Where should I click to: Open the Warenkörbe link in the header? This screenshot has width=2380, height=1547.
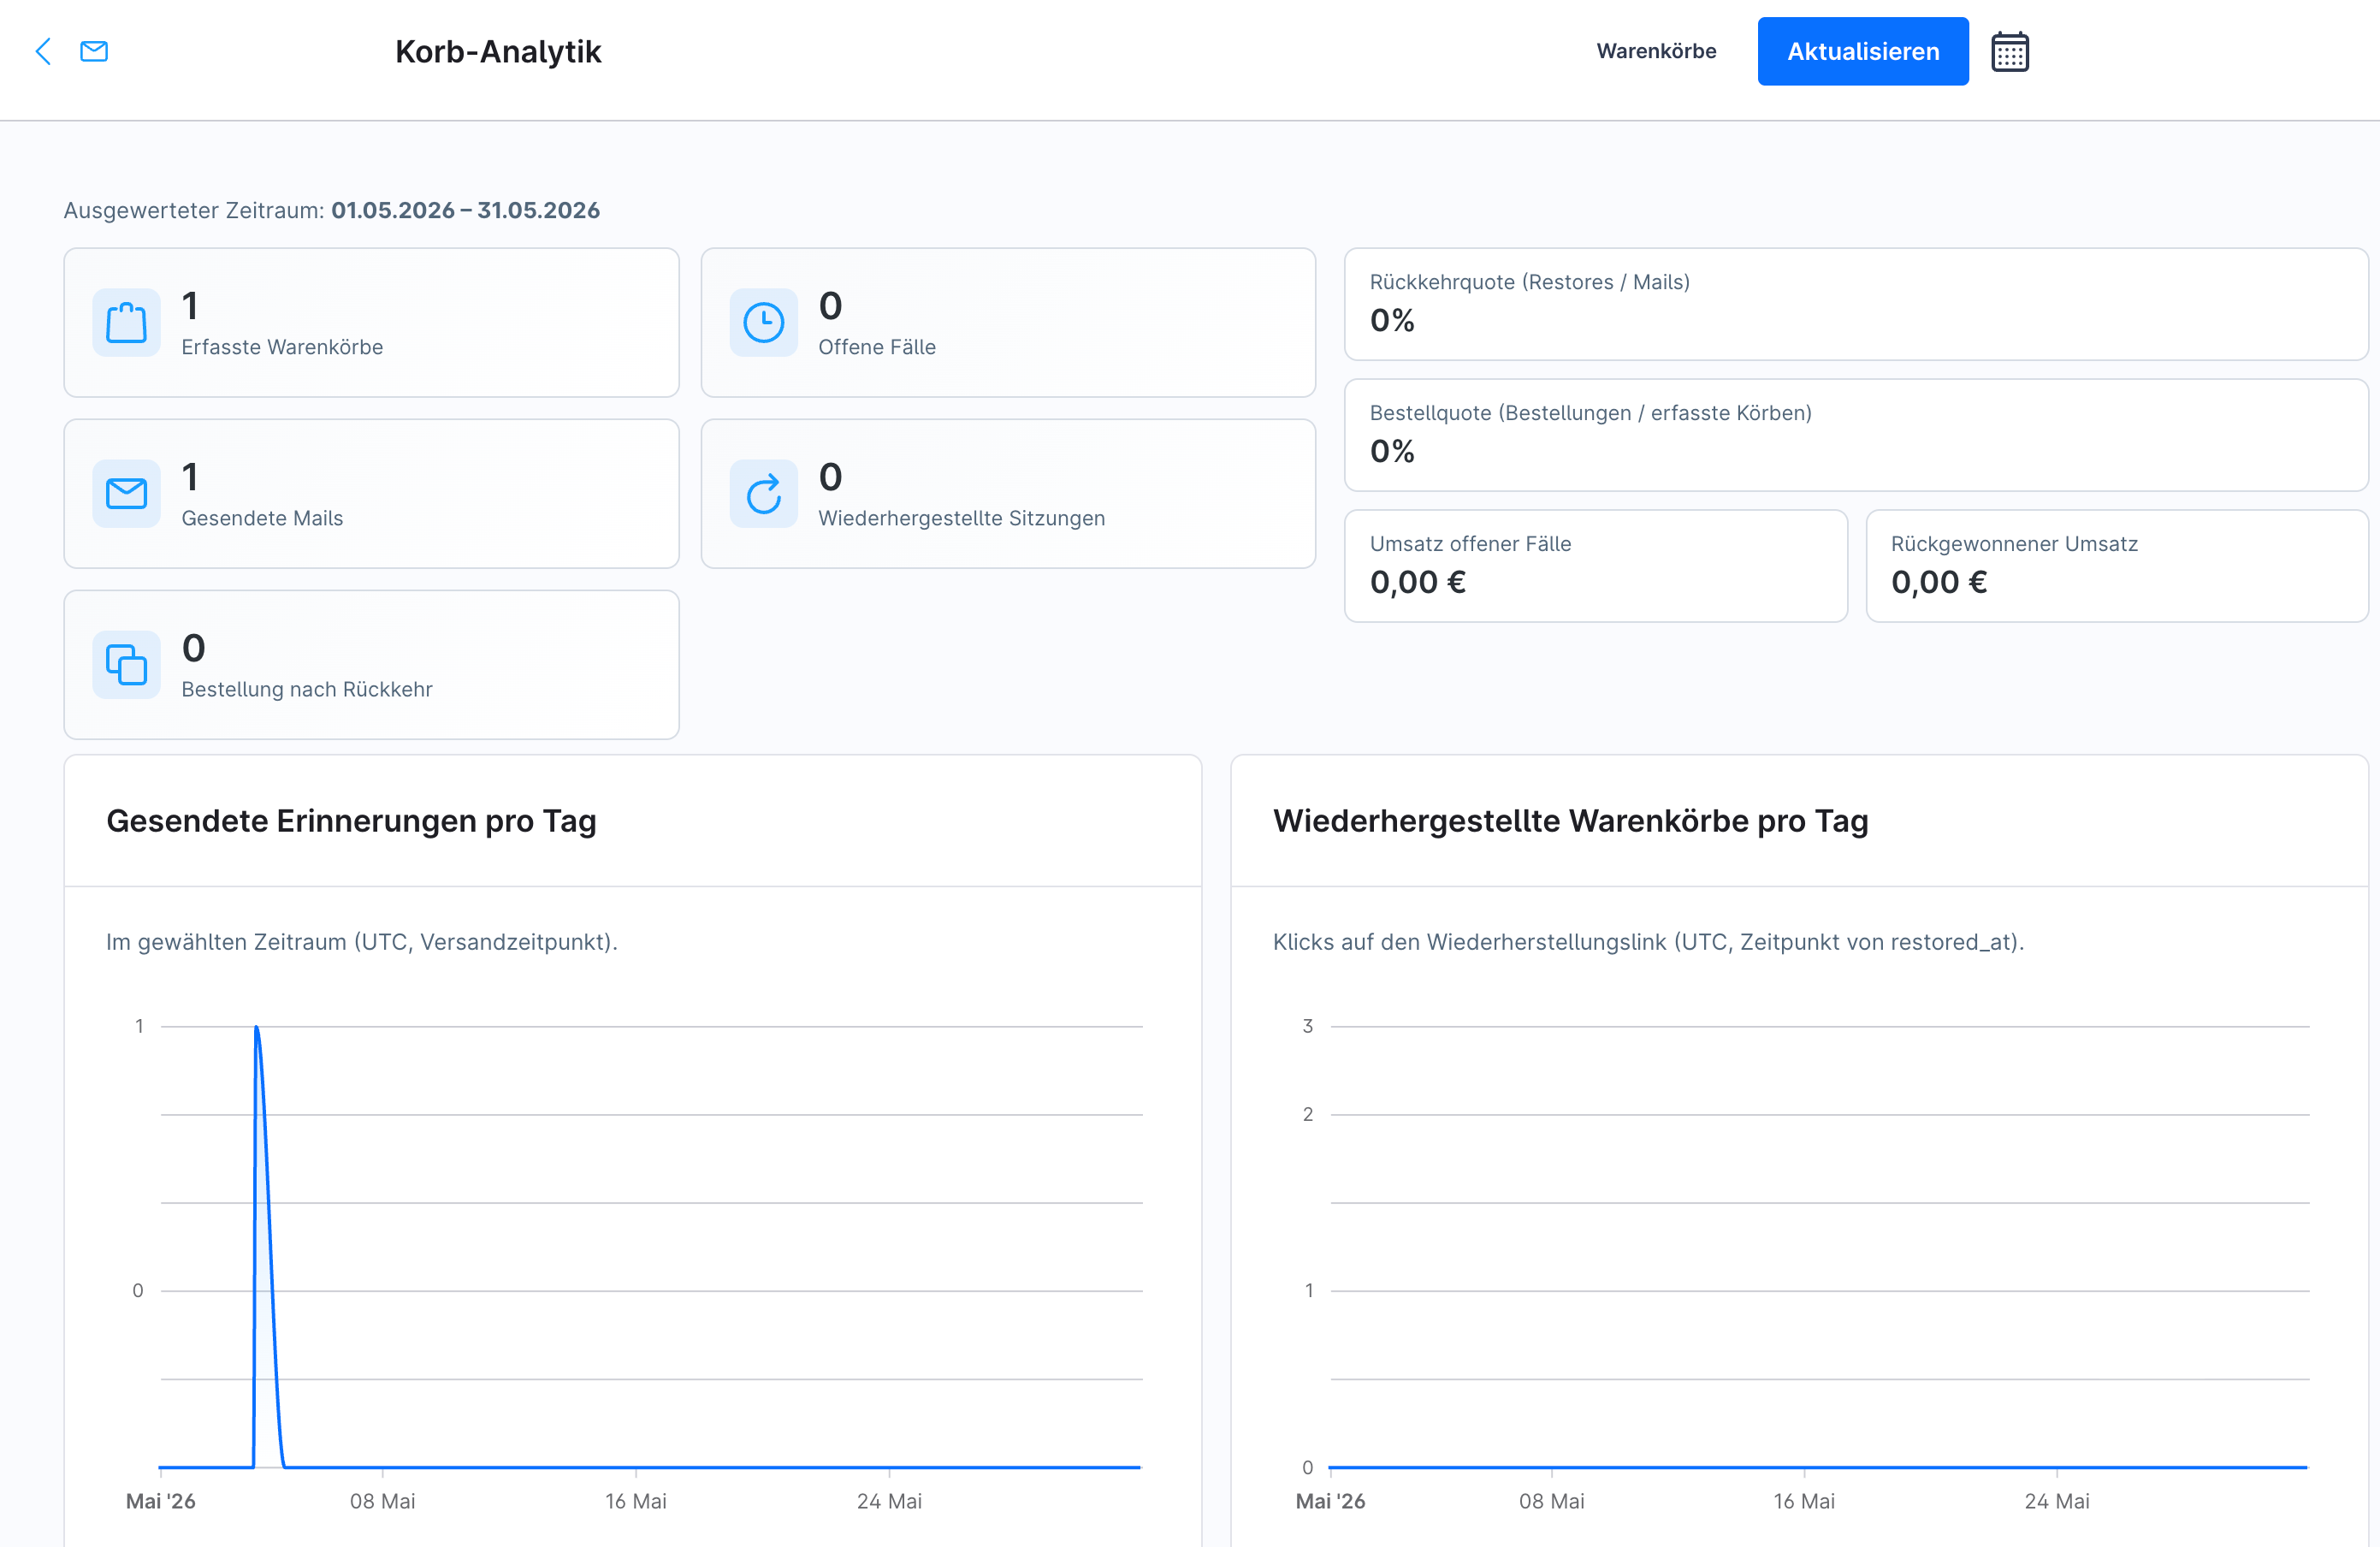[1656, 51]
